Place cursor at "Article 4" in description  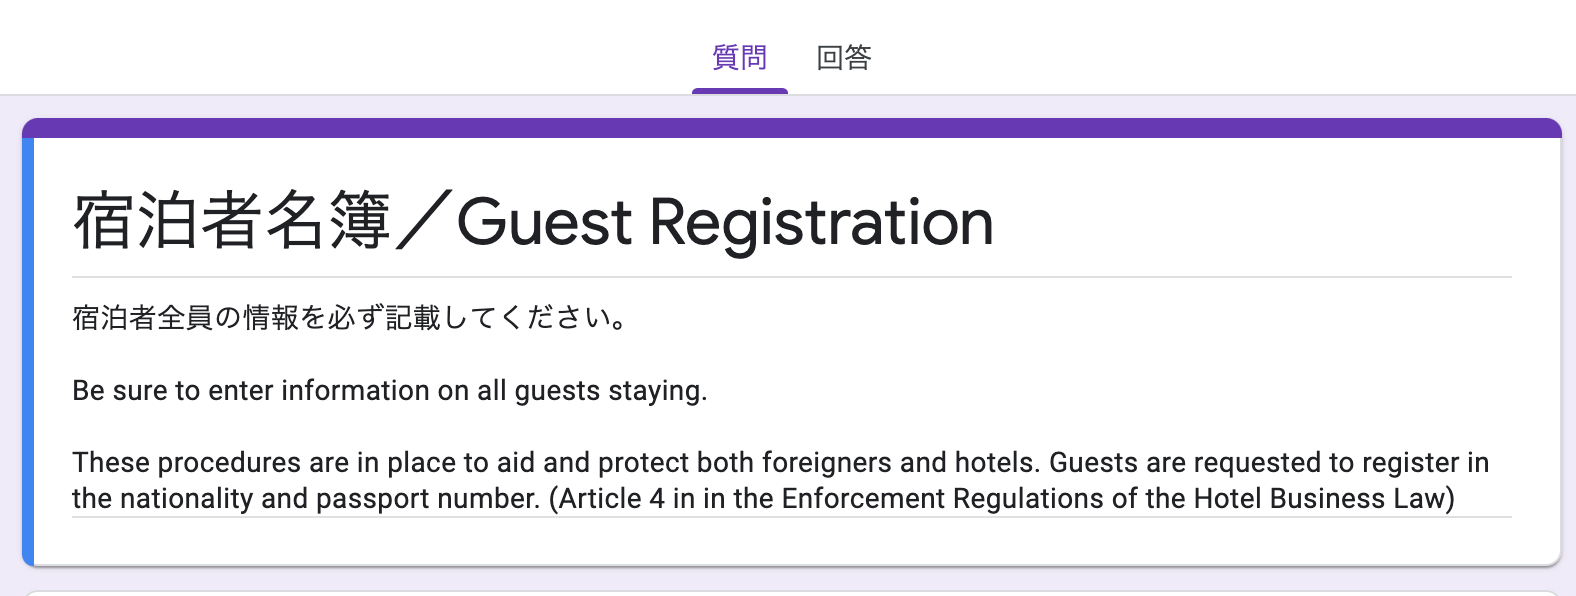click(x=611, y=498)
